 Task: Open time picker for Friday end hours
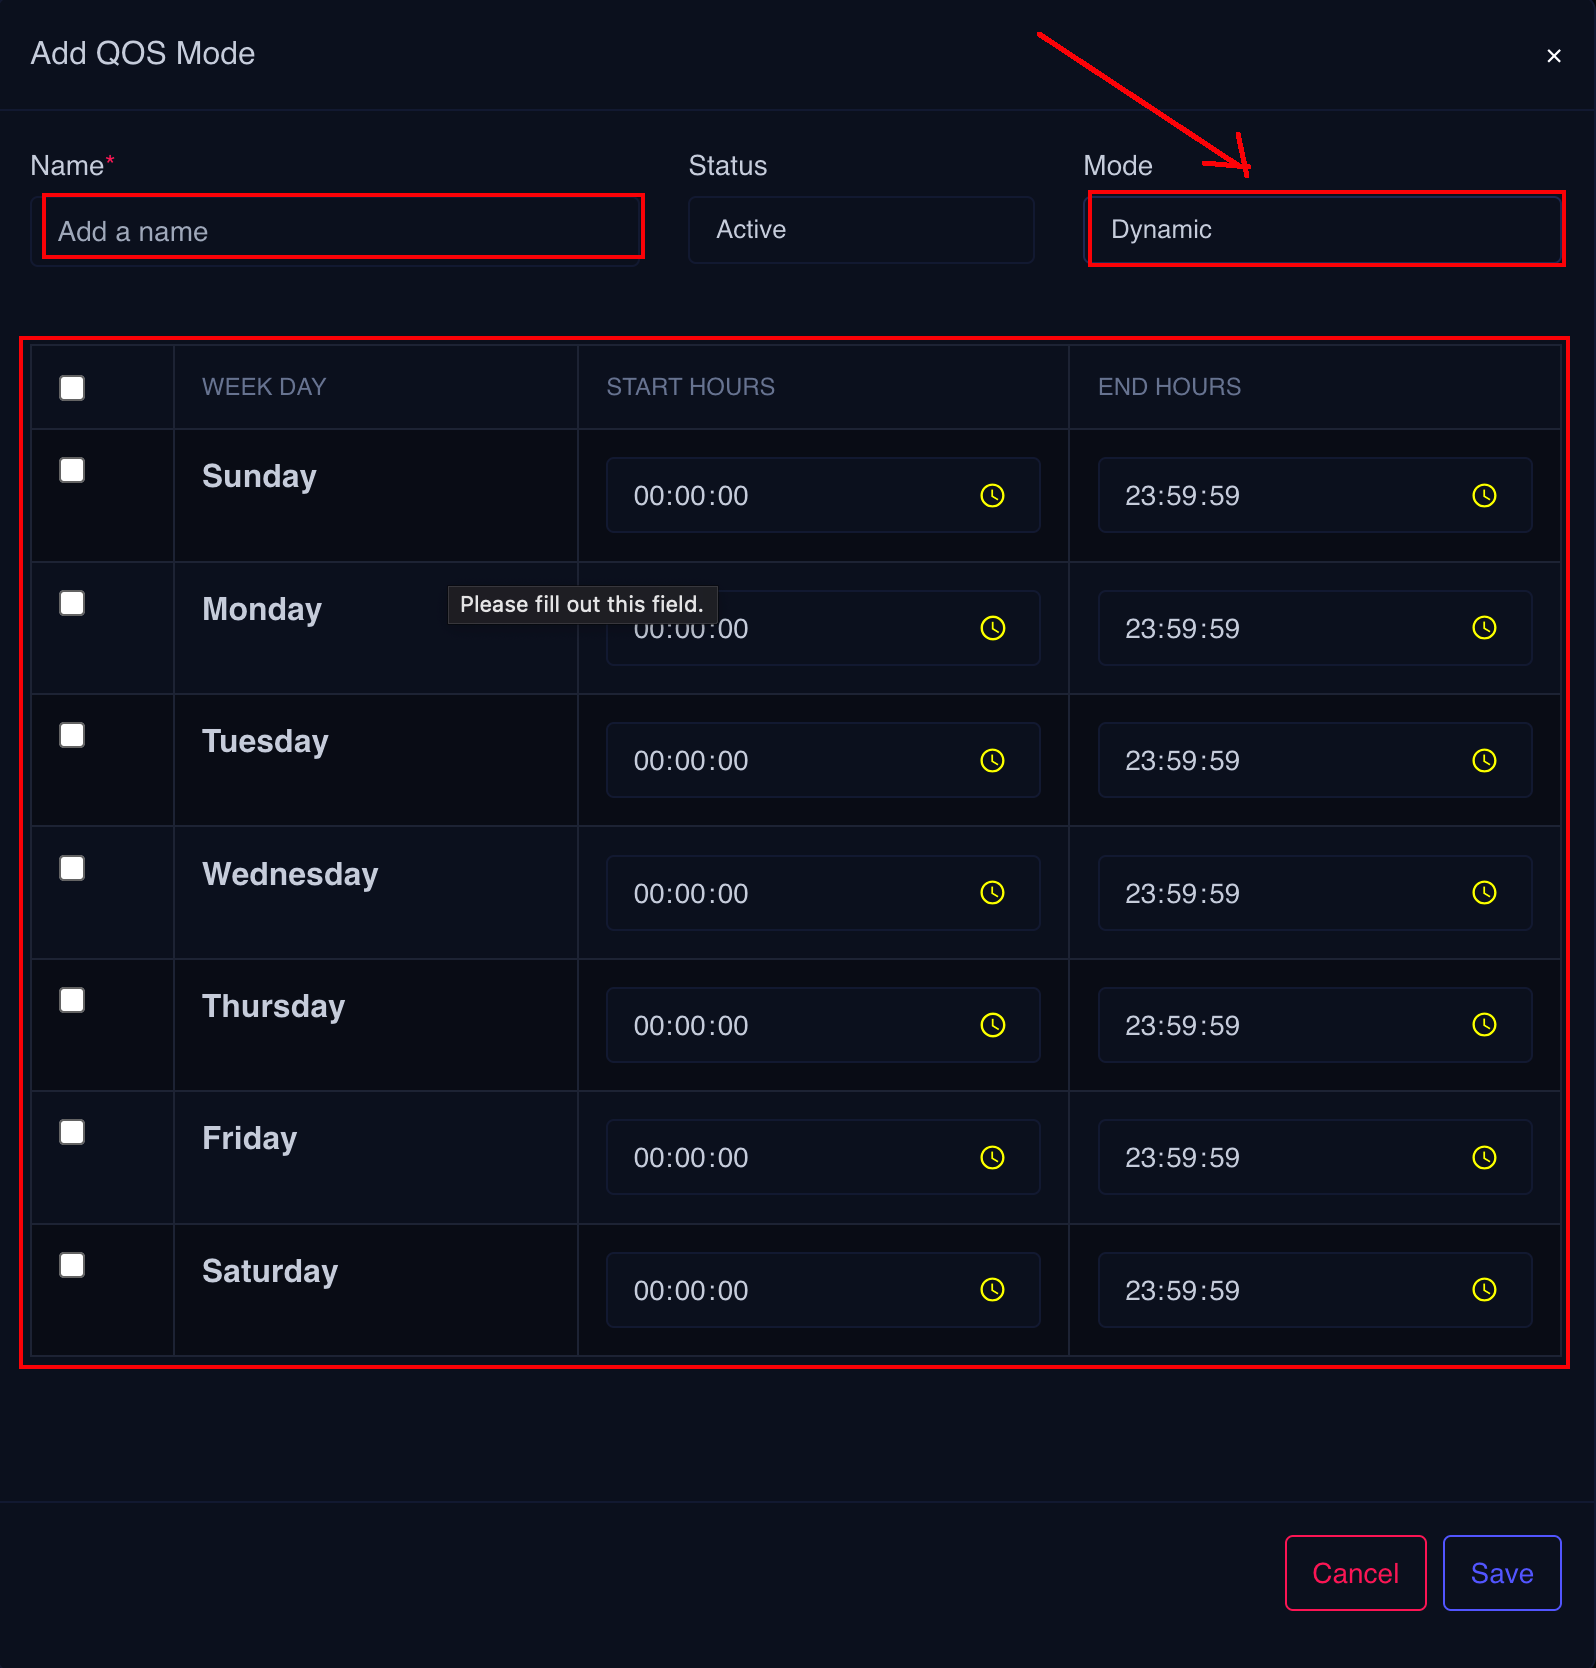1484,1158
